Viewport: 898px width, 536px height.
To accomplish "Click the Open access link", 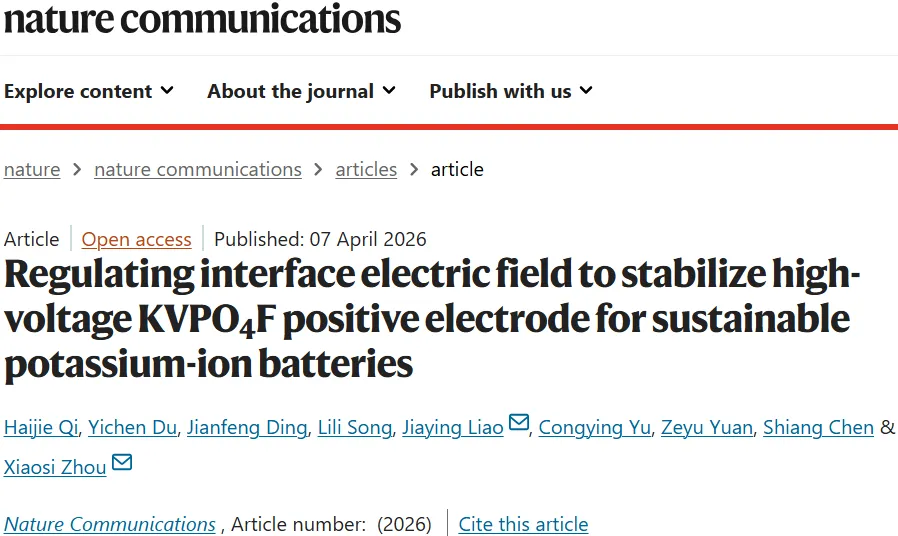I will point(136,240).
